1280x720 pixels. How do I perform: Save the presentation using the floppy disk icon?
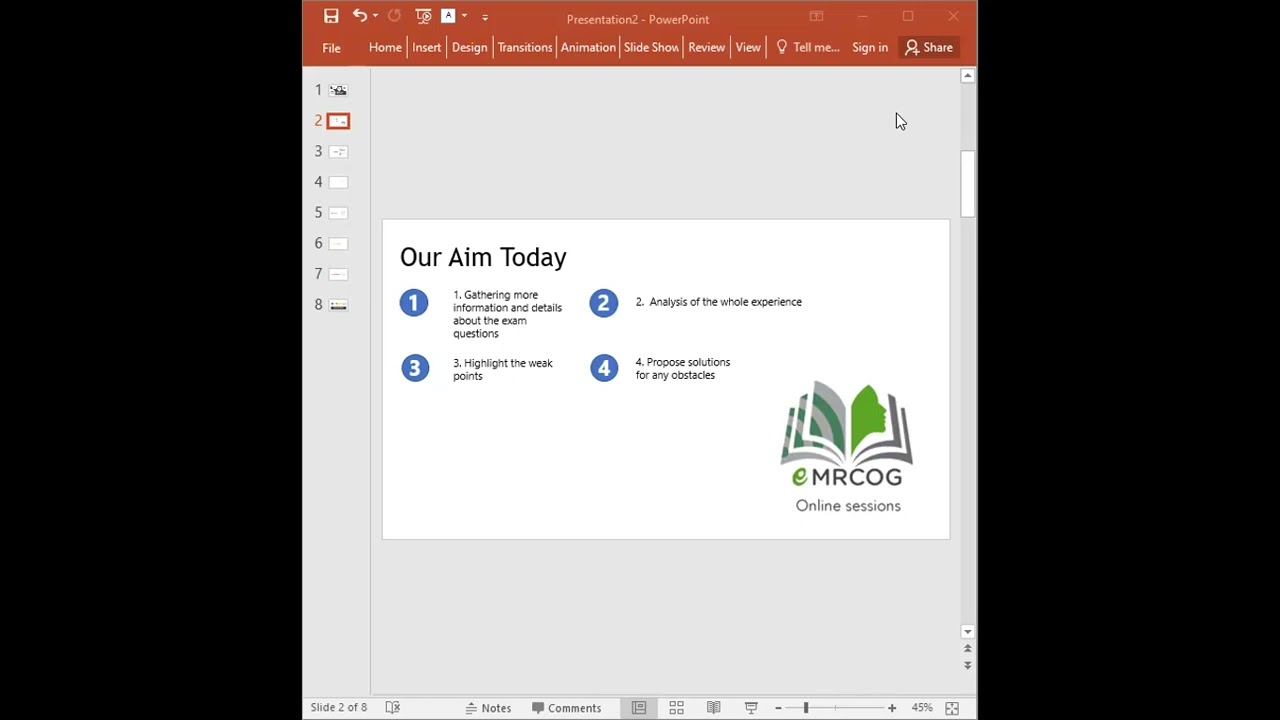[x=331, y=16]
